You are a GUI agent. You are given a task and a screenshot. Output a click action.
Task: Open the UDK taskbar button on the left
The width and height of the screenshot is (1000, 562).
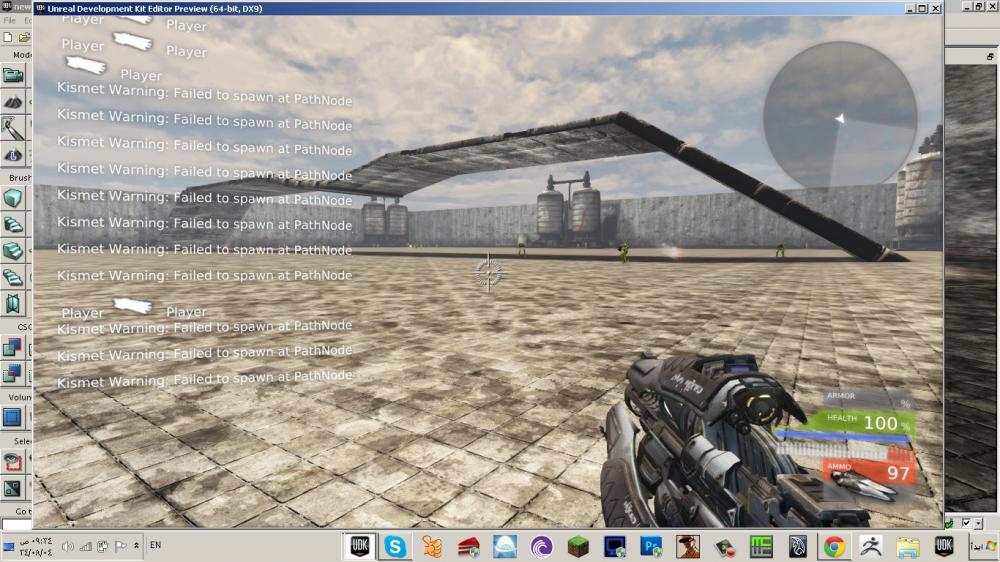[360, 546]
